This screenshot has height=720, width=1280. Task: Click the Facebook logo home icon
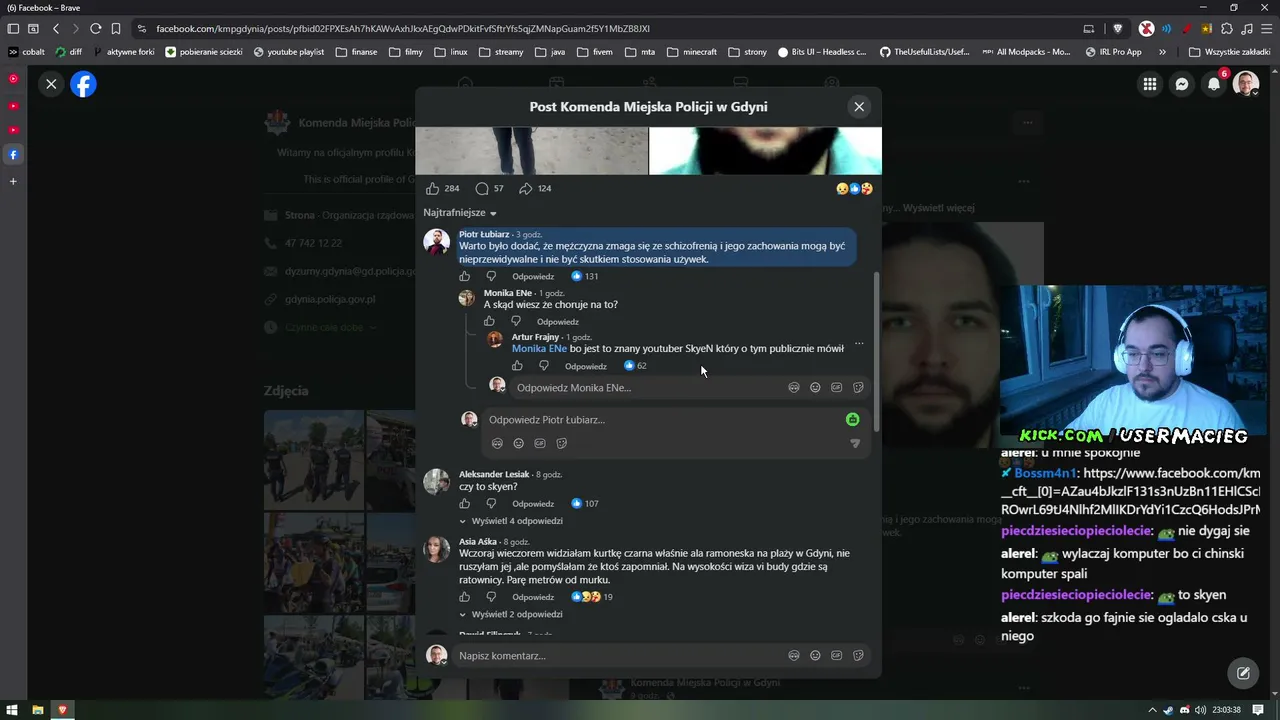click(x=84, y=85)
